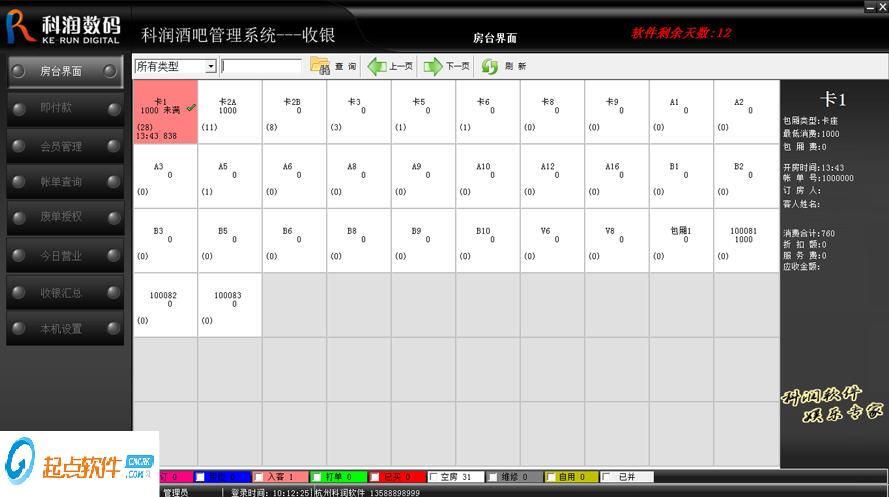The width and height of the screenshot is (889, 497).
Task: Select room card A6
Action: pyautogui.click(x=294, y=176)
